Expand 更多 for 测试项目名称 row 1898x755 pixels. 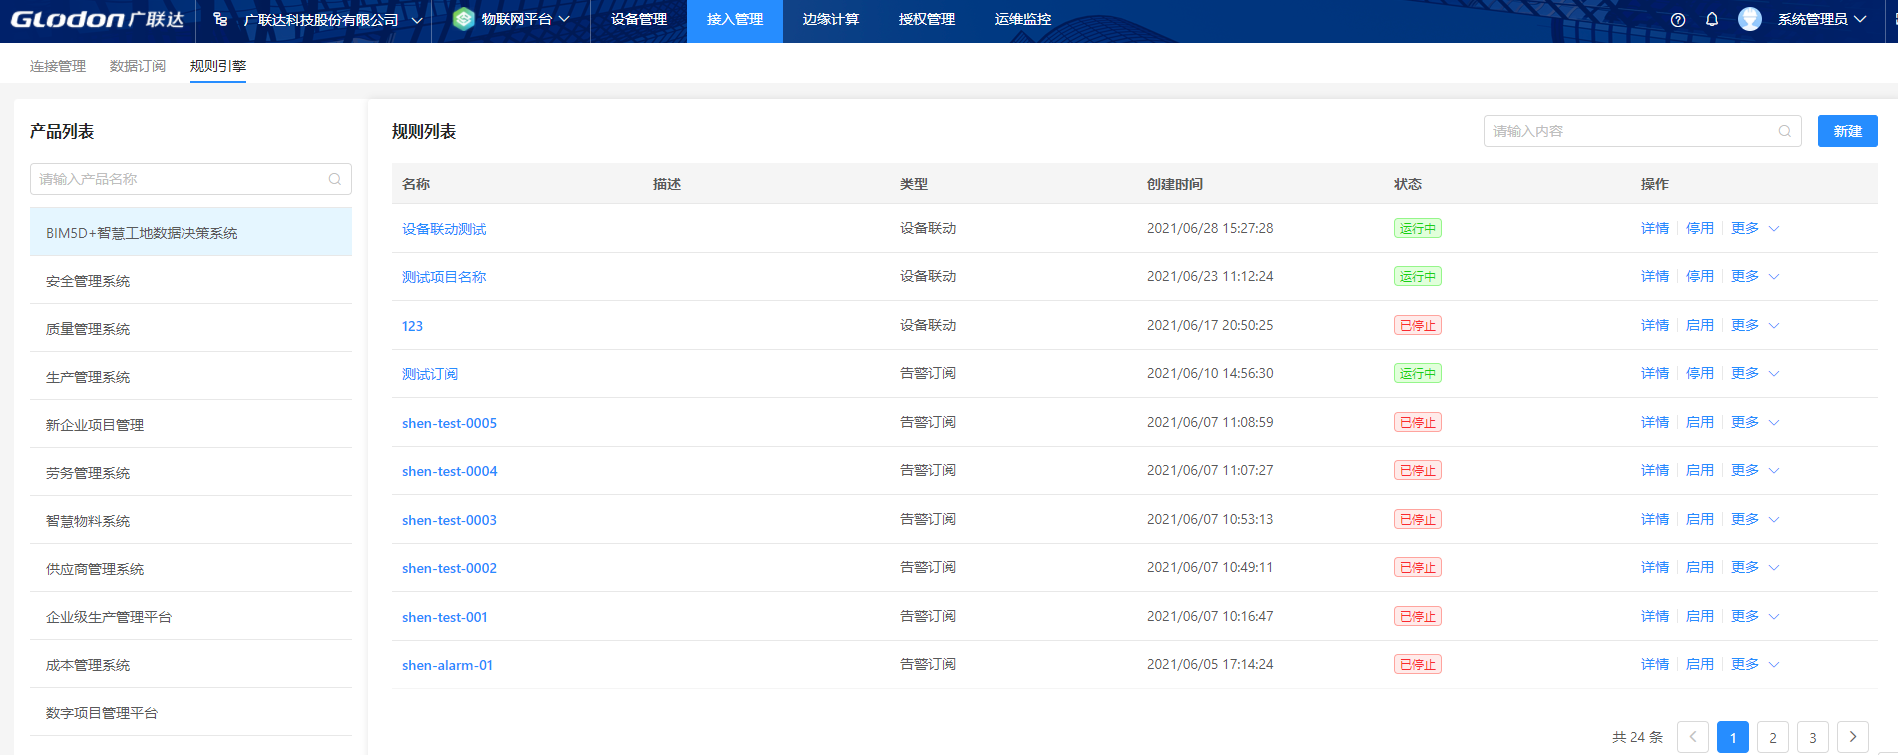(1755, 276)
